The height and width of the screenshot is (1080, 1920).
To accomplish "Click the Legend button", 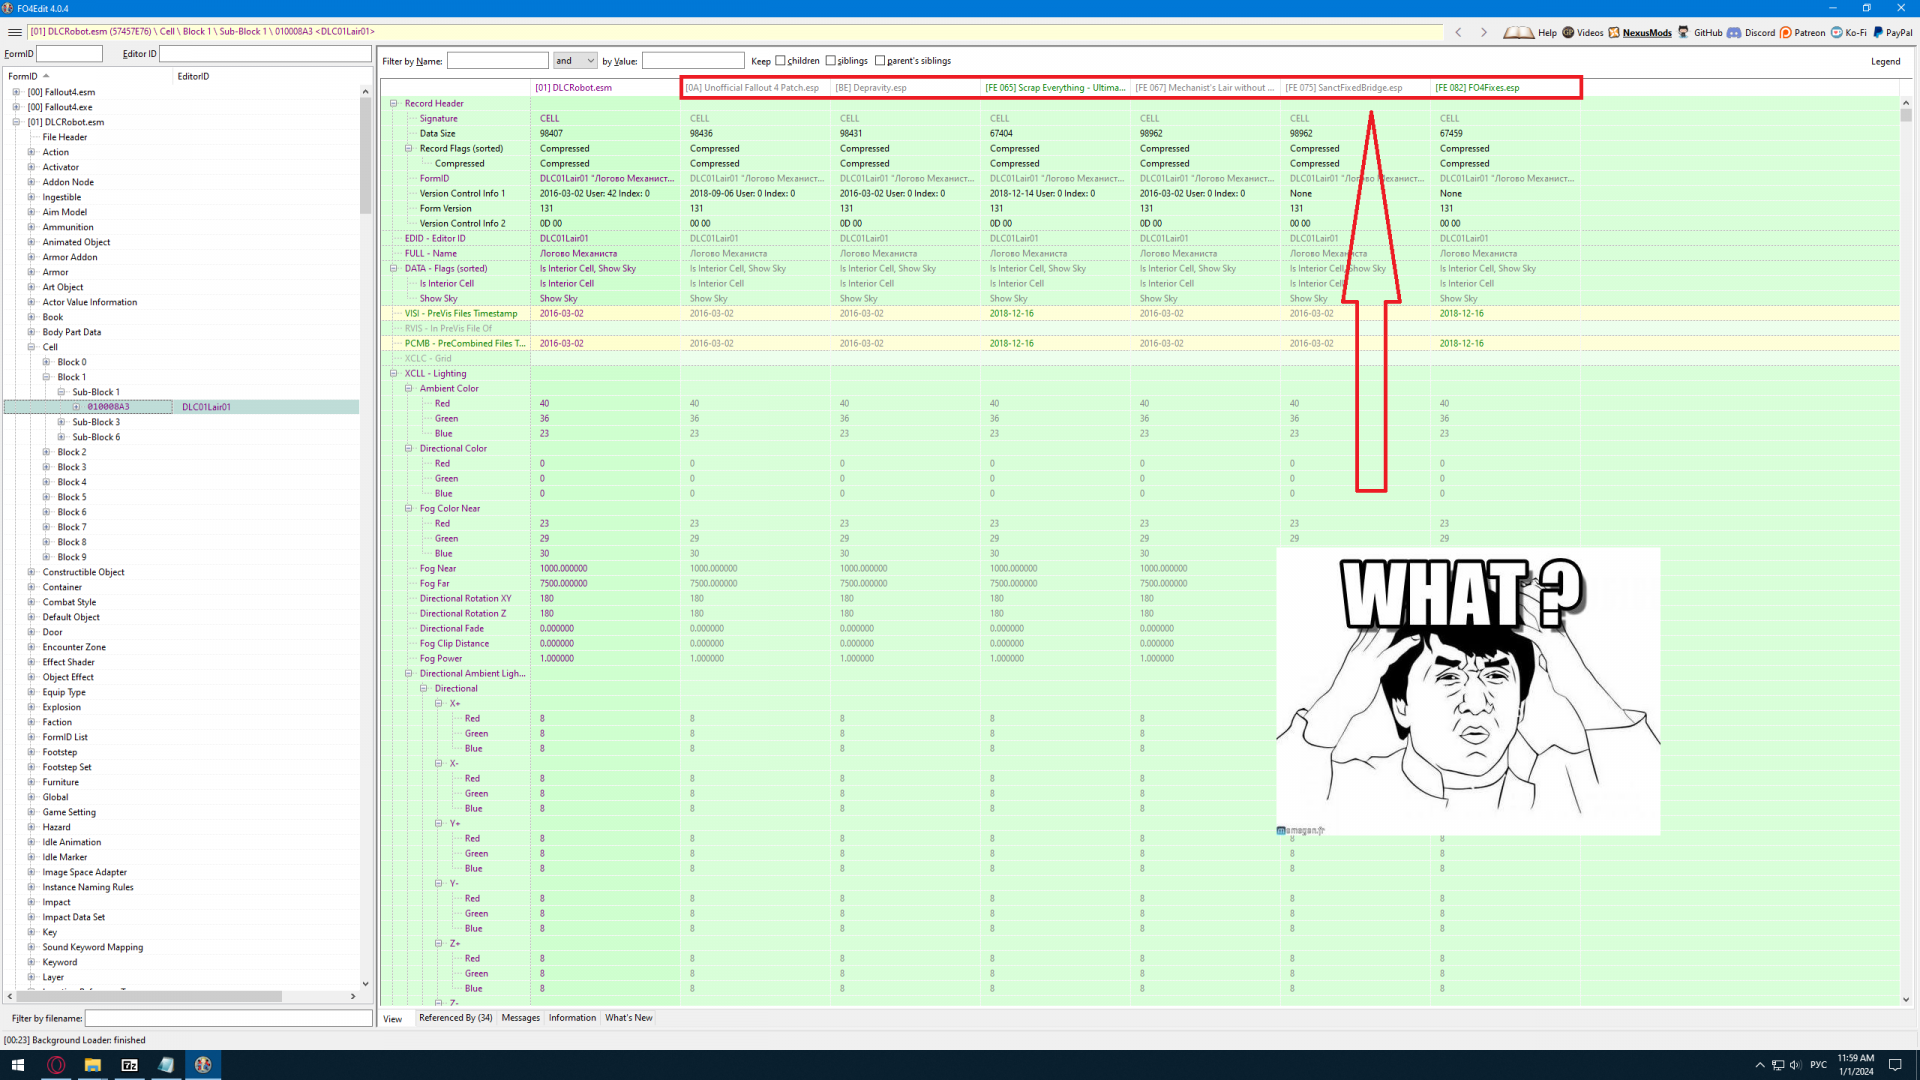I will click(1885, 62).
